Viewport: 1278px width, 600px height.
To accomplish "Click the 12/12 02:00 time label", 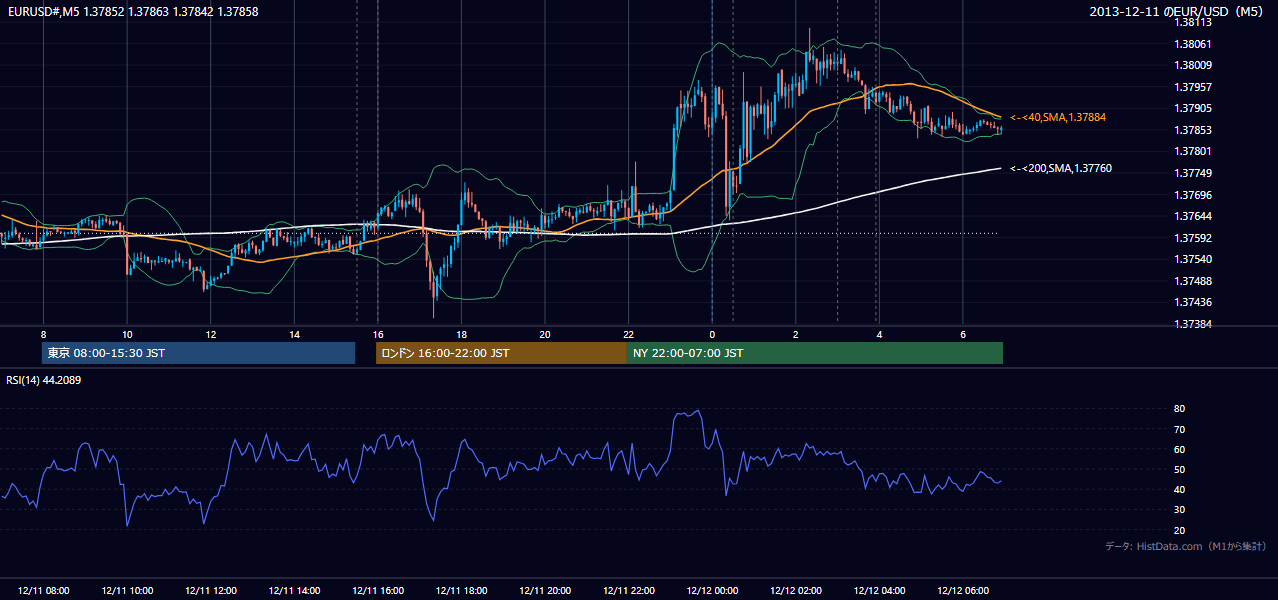I will pos(796,591).
